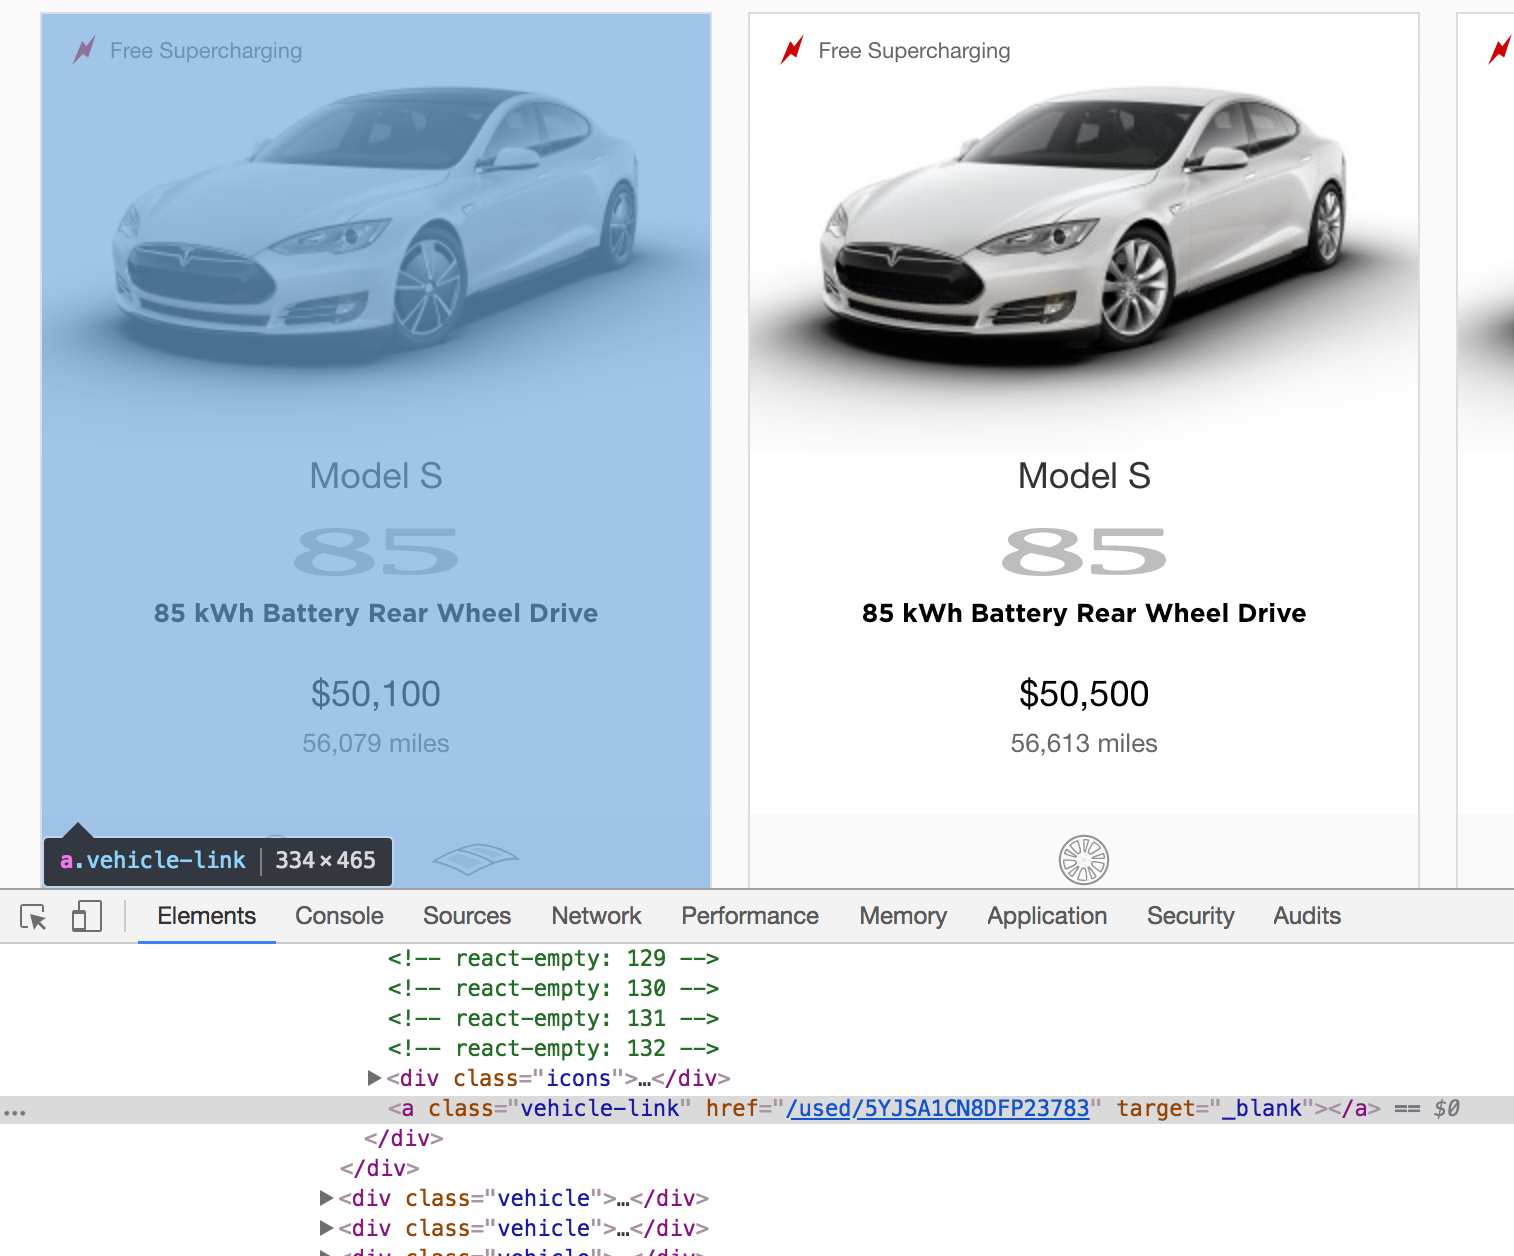Select the inspect element picker icon
This screenshot has width=1514, height=1256.
coord(33,916)
